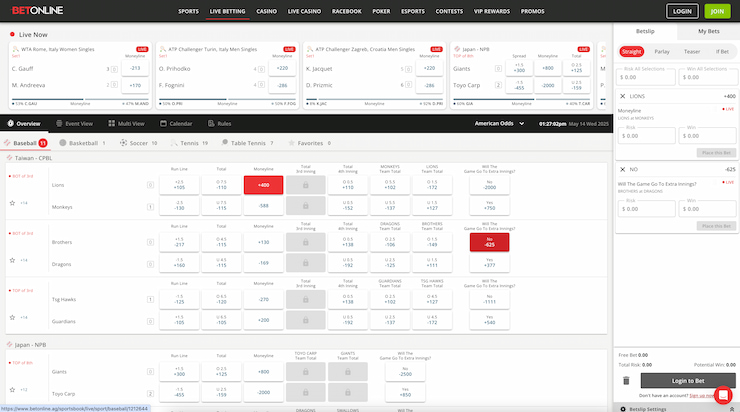Toggle Tsg Hawks moneyline -270 selection

(x=263, y=299)
